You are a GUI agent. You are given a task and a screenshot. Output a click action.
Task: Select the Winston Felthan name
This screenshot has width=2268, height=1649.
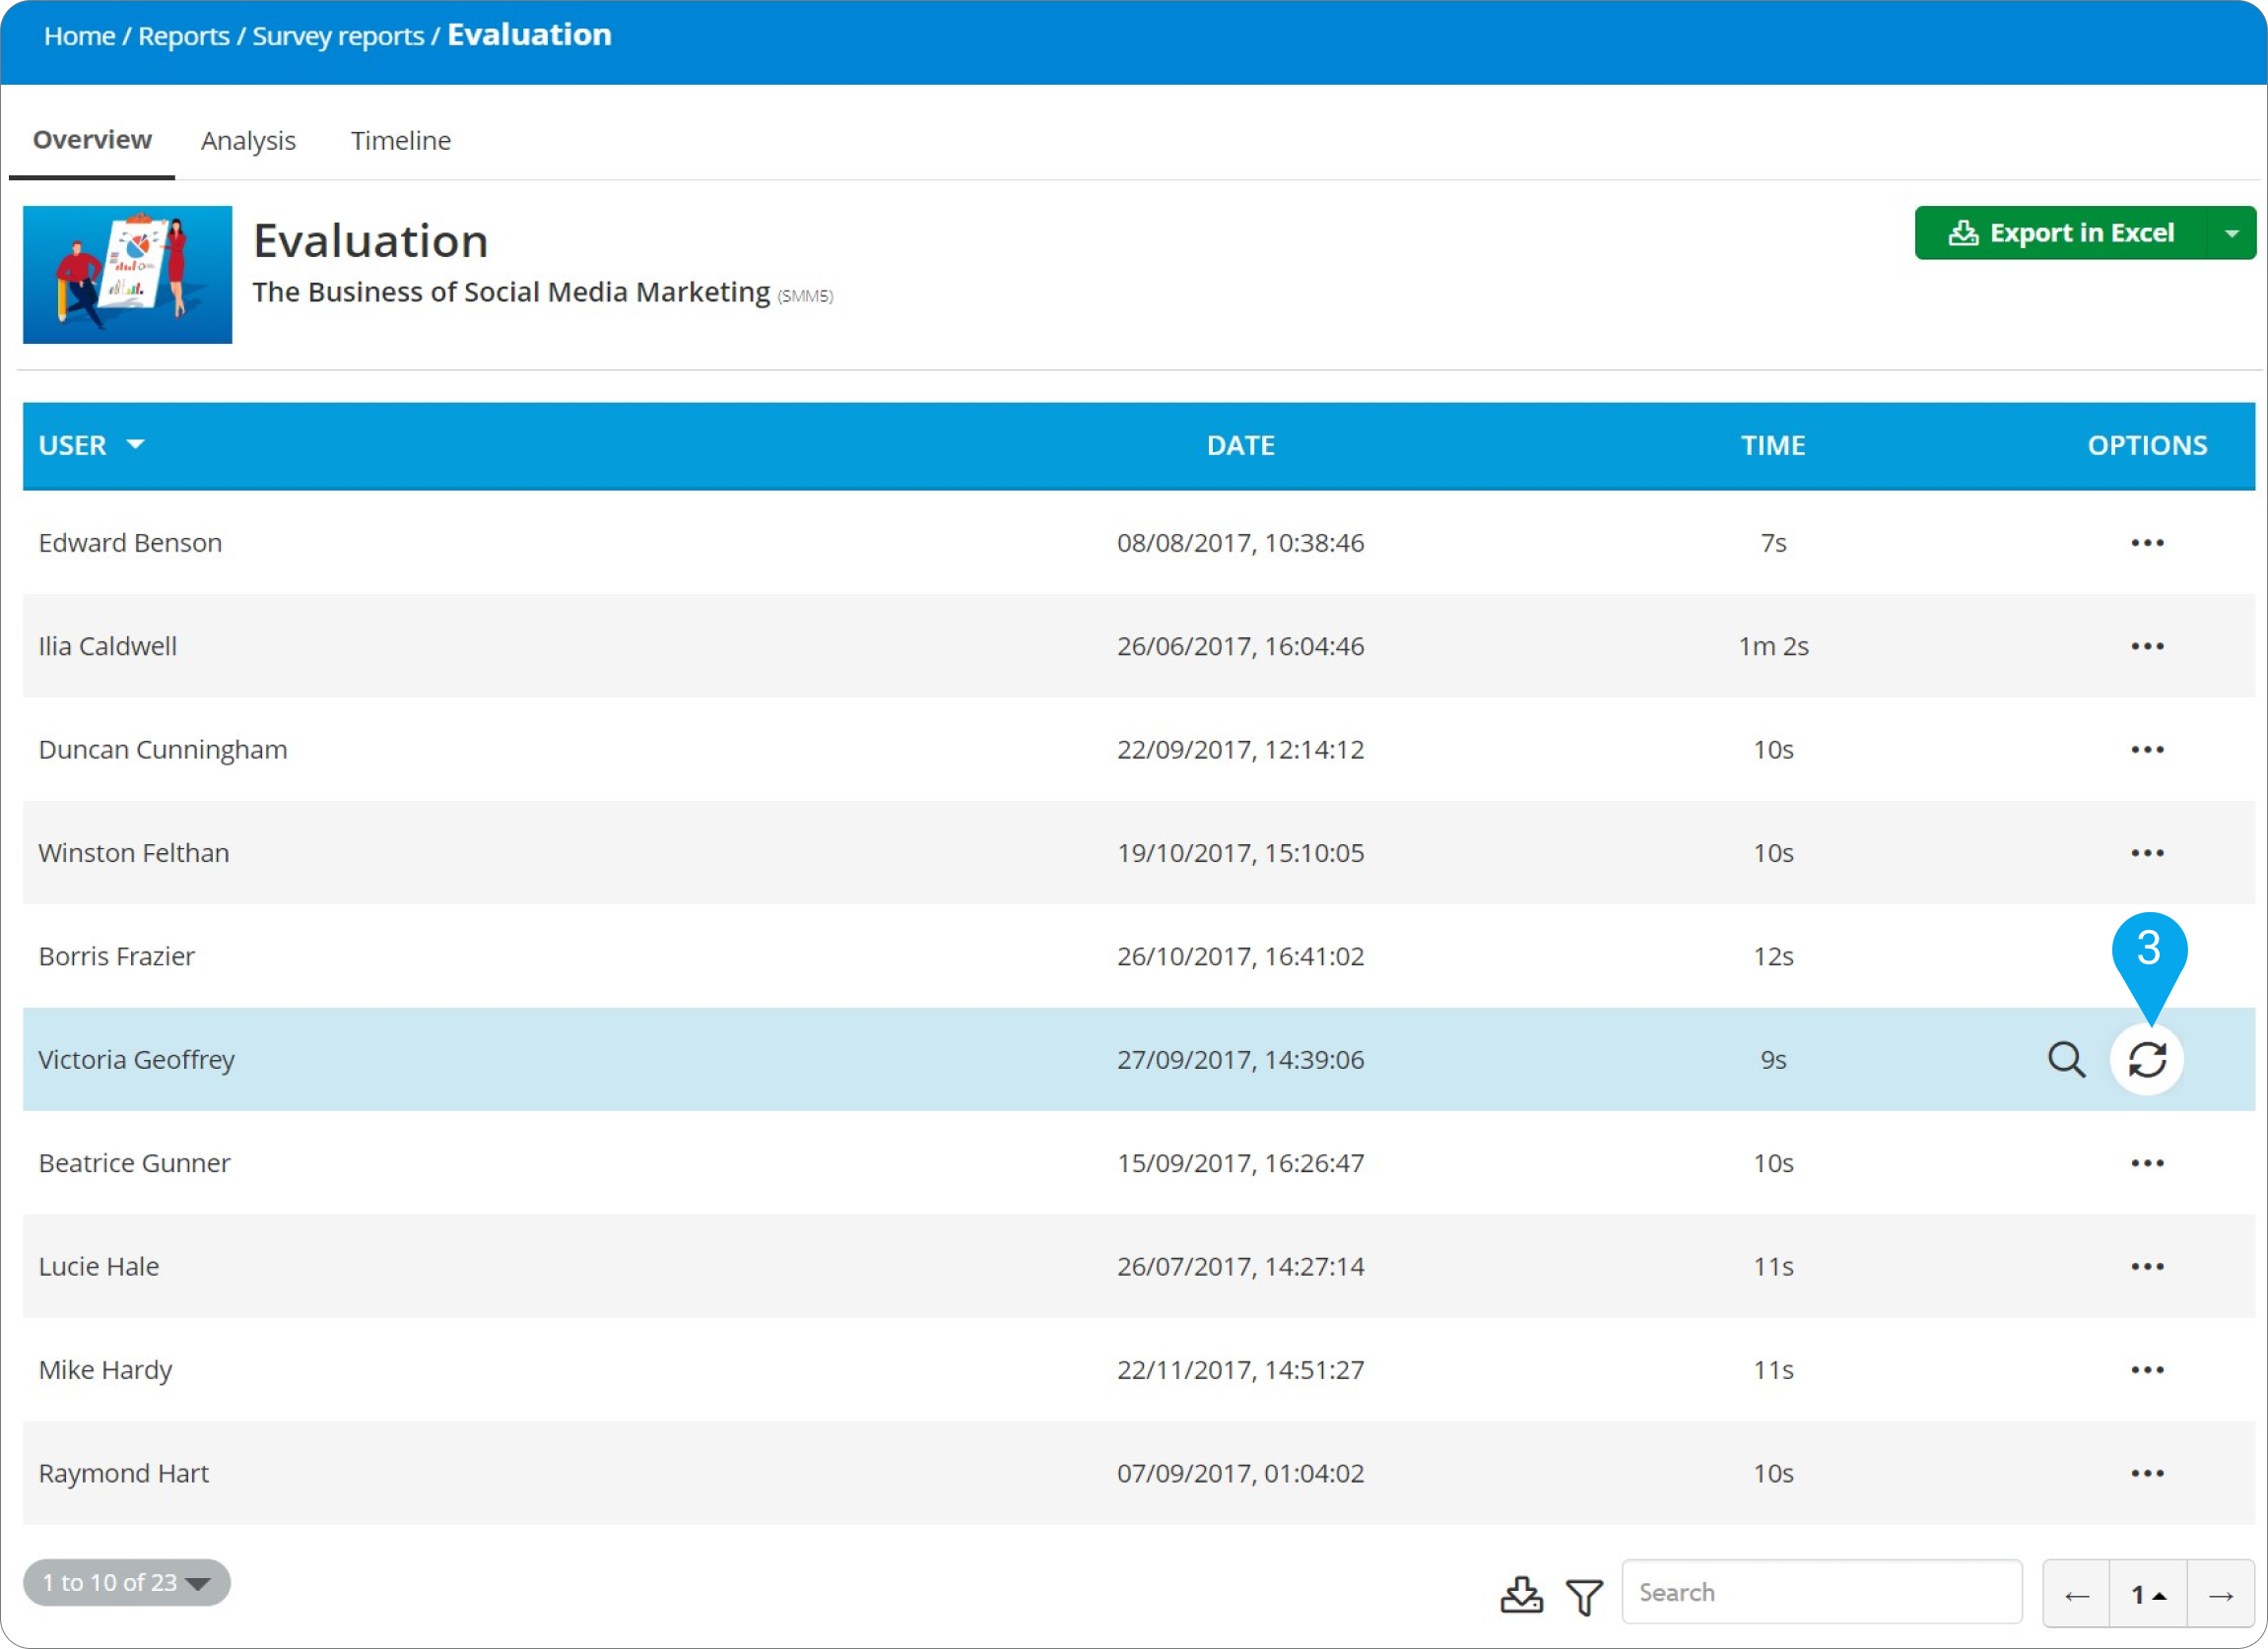click(134, 853)
